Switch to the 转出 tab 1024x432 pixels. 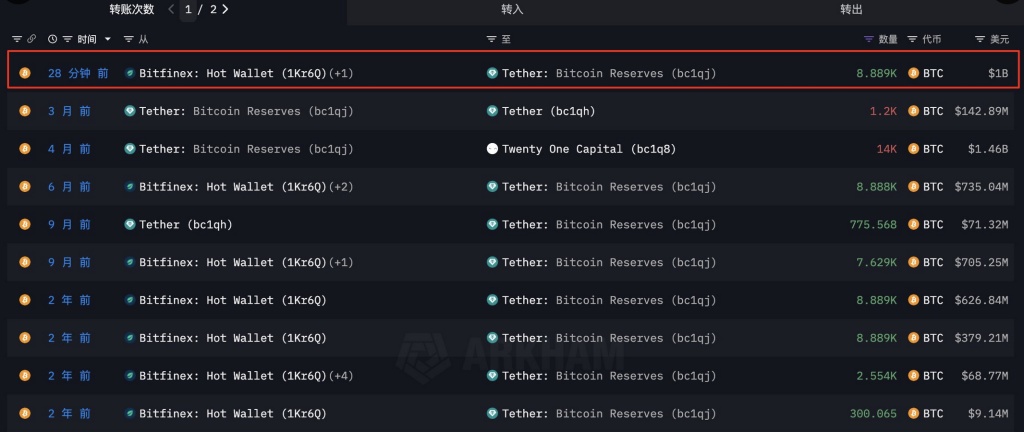click(x=851, y=10)
